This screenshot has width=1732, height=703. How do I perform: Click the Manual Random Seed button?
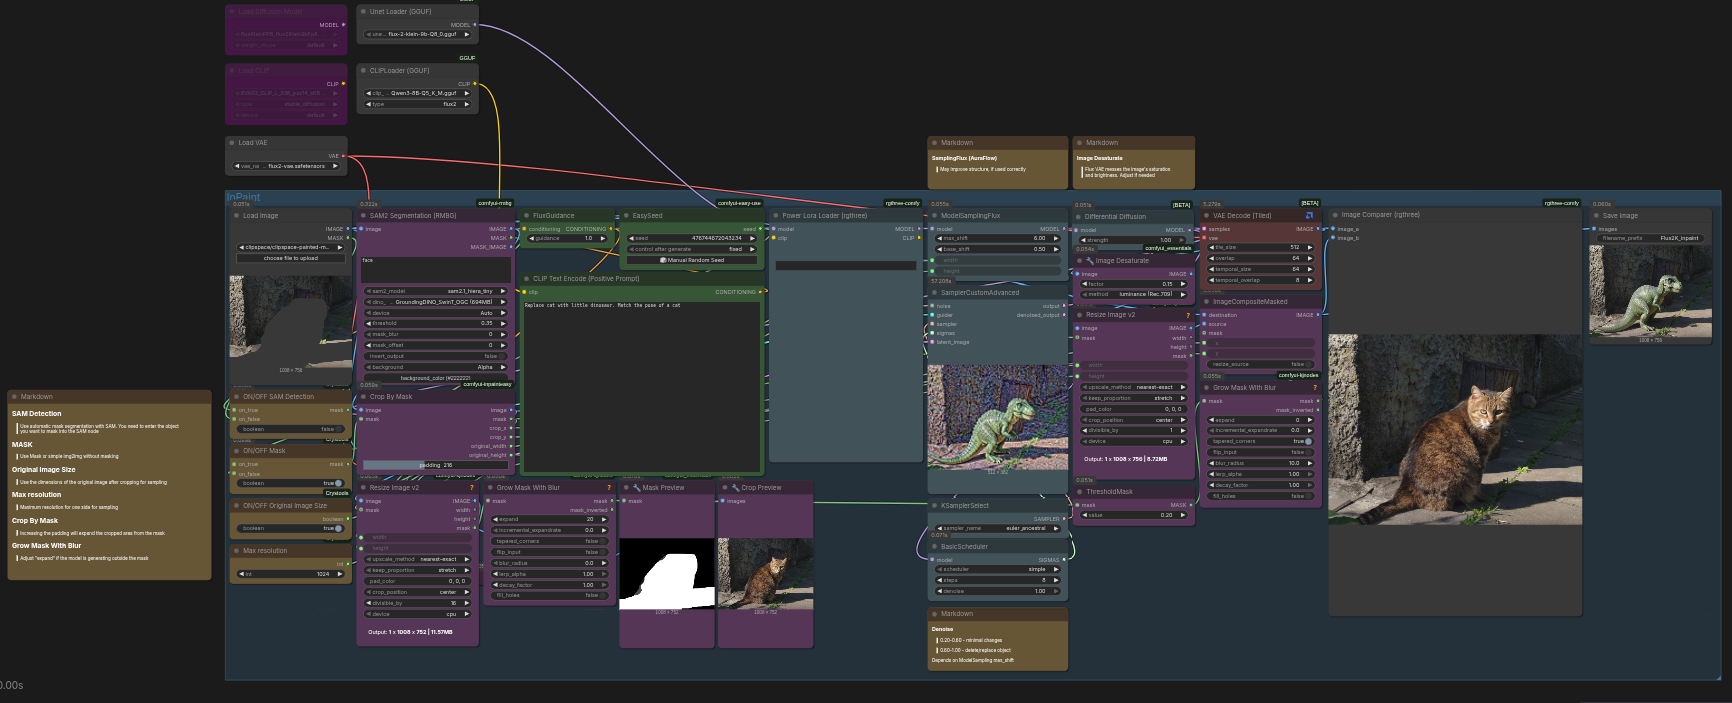click(694, 260)
